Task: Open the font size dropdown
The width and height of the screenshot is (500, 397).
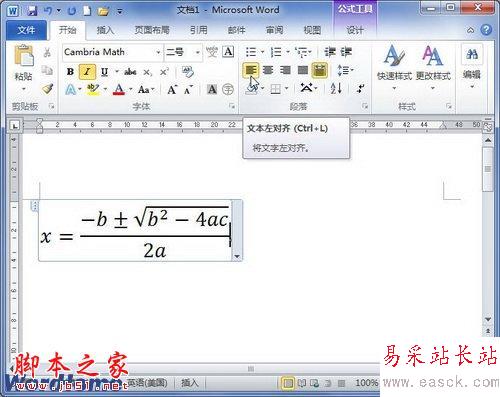Action: click(198, 52)
